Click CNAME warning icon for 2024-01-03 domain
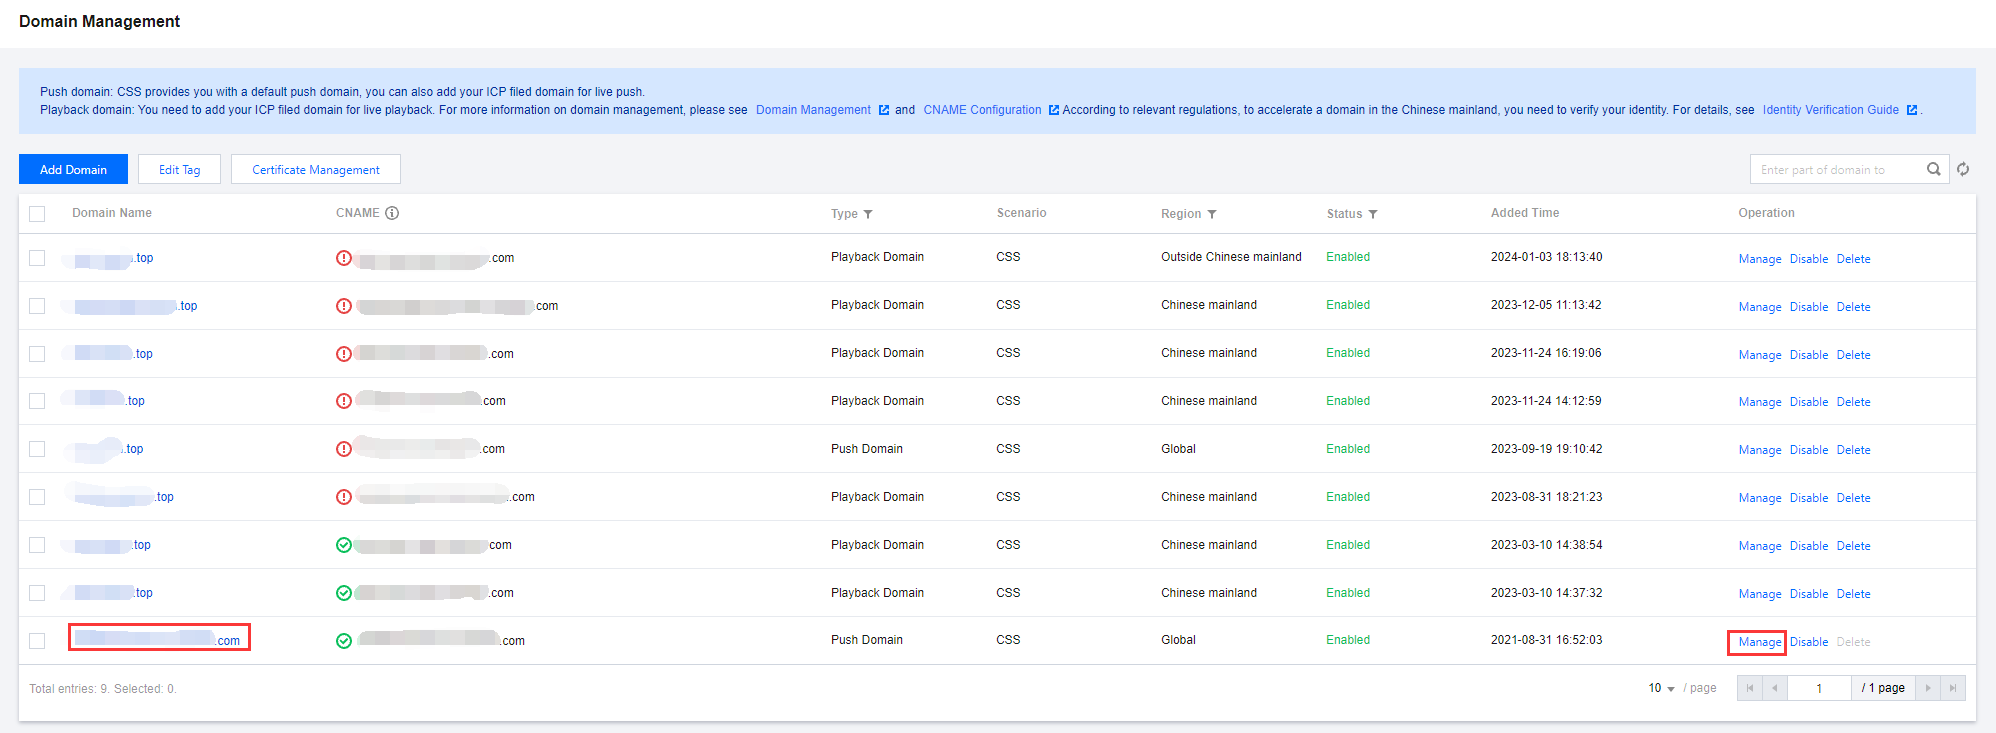The width and height of the screenshot is (1996, 733). point(344,258)
